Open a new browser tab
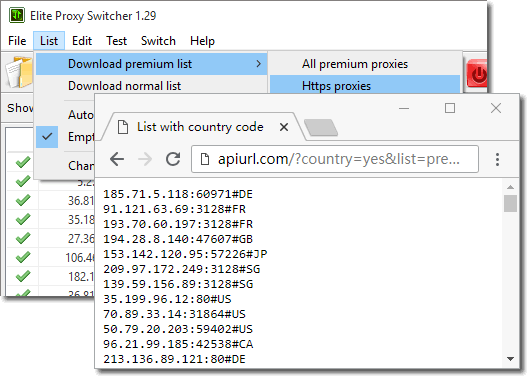 pos(321,128)
